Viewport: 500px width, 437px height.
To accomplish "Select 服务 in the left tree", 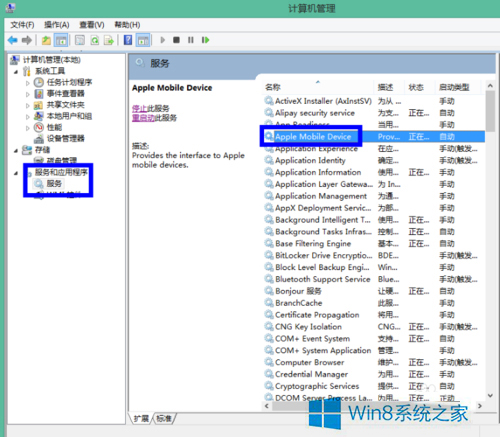I will point(54,183).
